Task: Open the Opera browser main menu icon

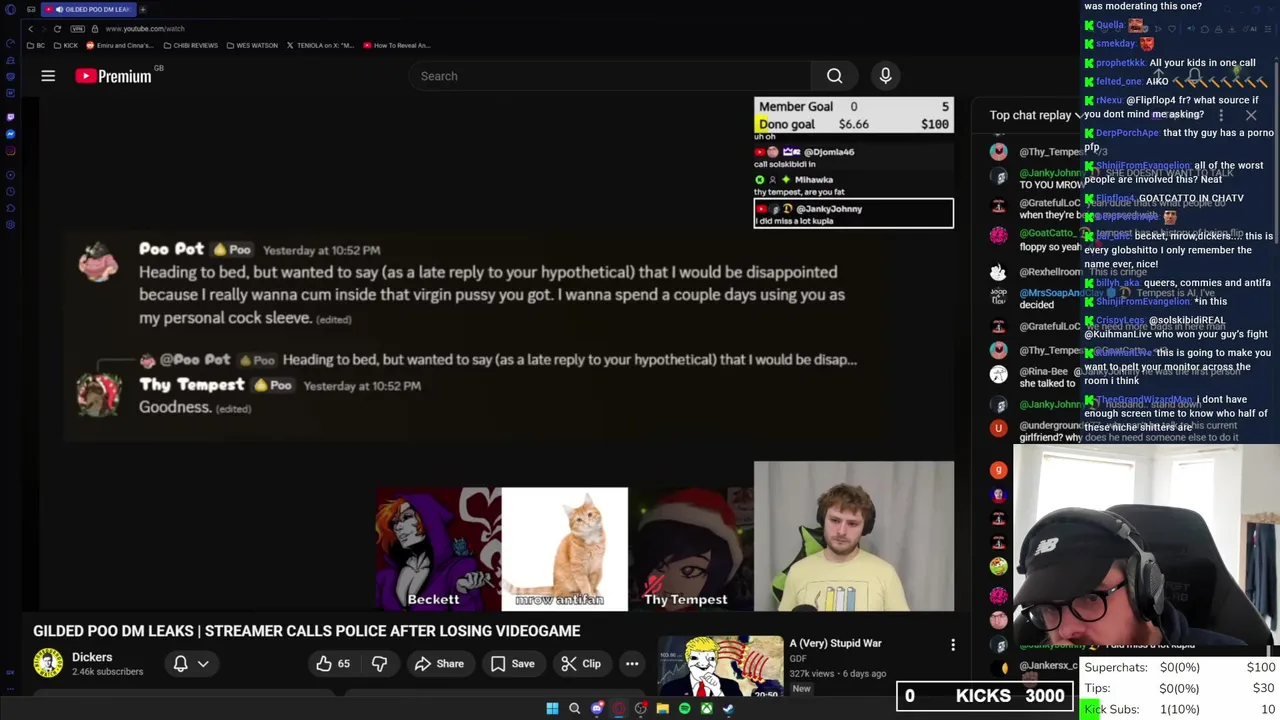Action: [10, 9]
